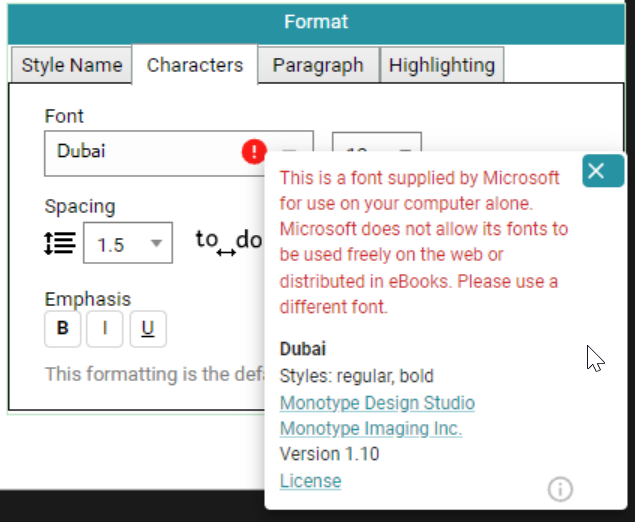
Task: Click the Format title bar
Action: pos(316,22)
